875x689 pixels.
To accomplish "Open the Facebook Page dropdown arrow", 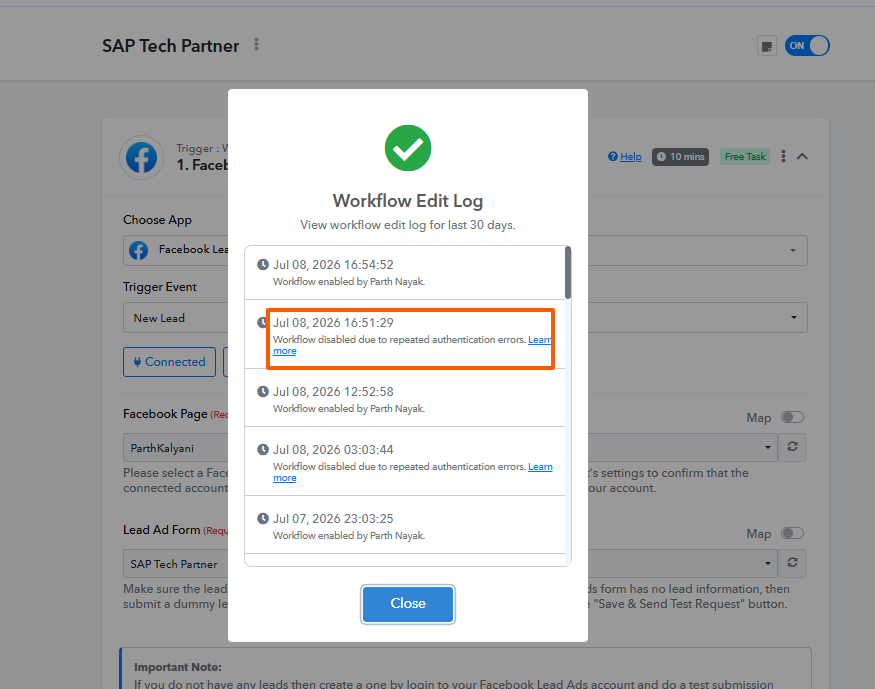I will (768, 447).
